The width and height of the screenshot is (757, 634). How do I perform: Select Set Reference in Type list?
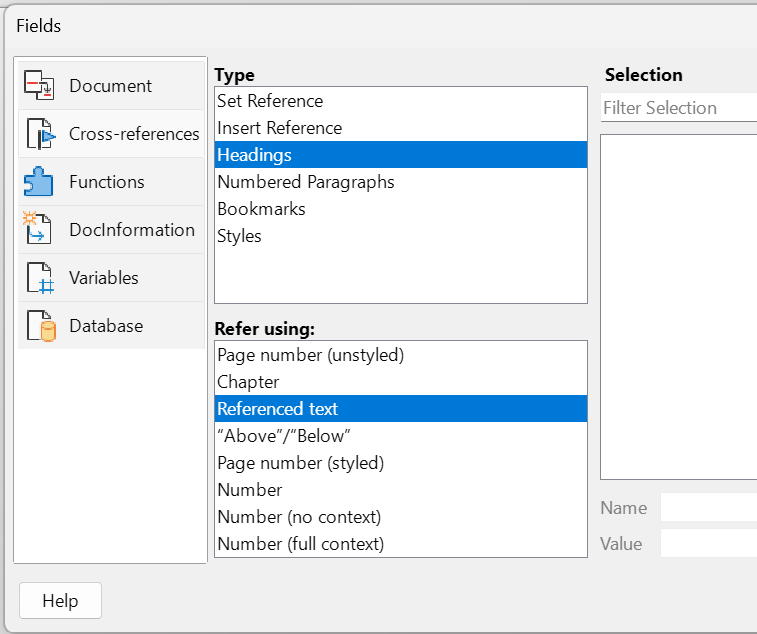[x=401, y=101]
